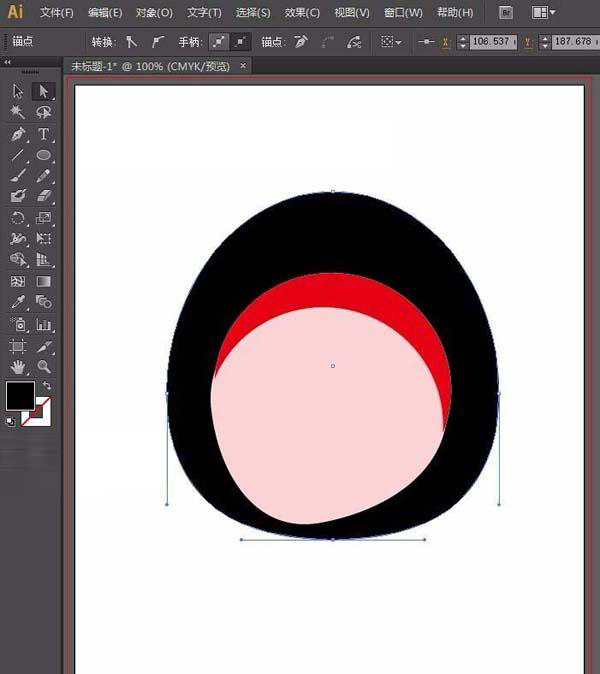
Task: Select the Ellipse shape tool
Action: (x=44, y=156)
